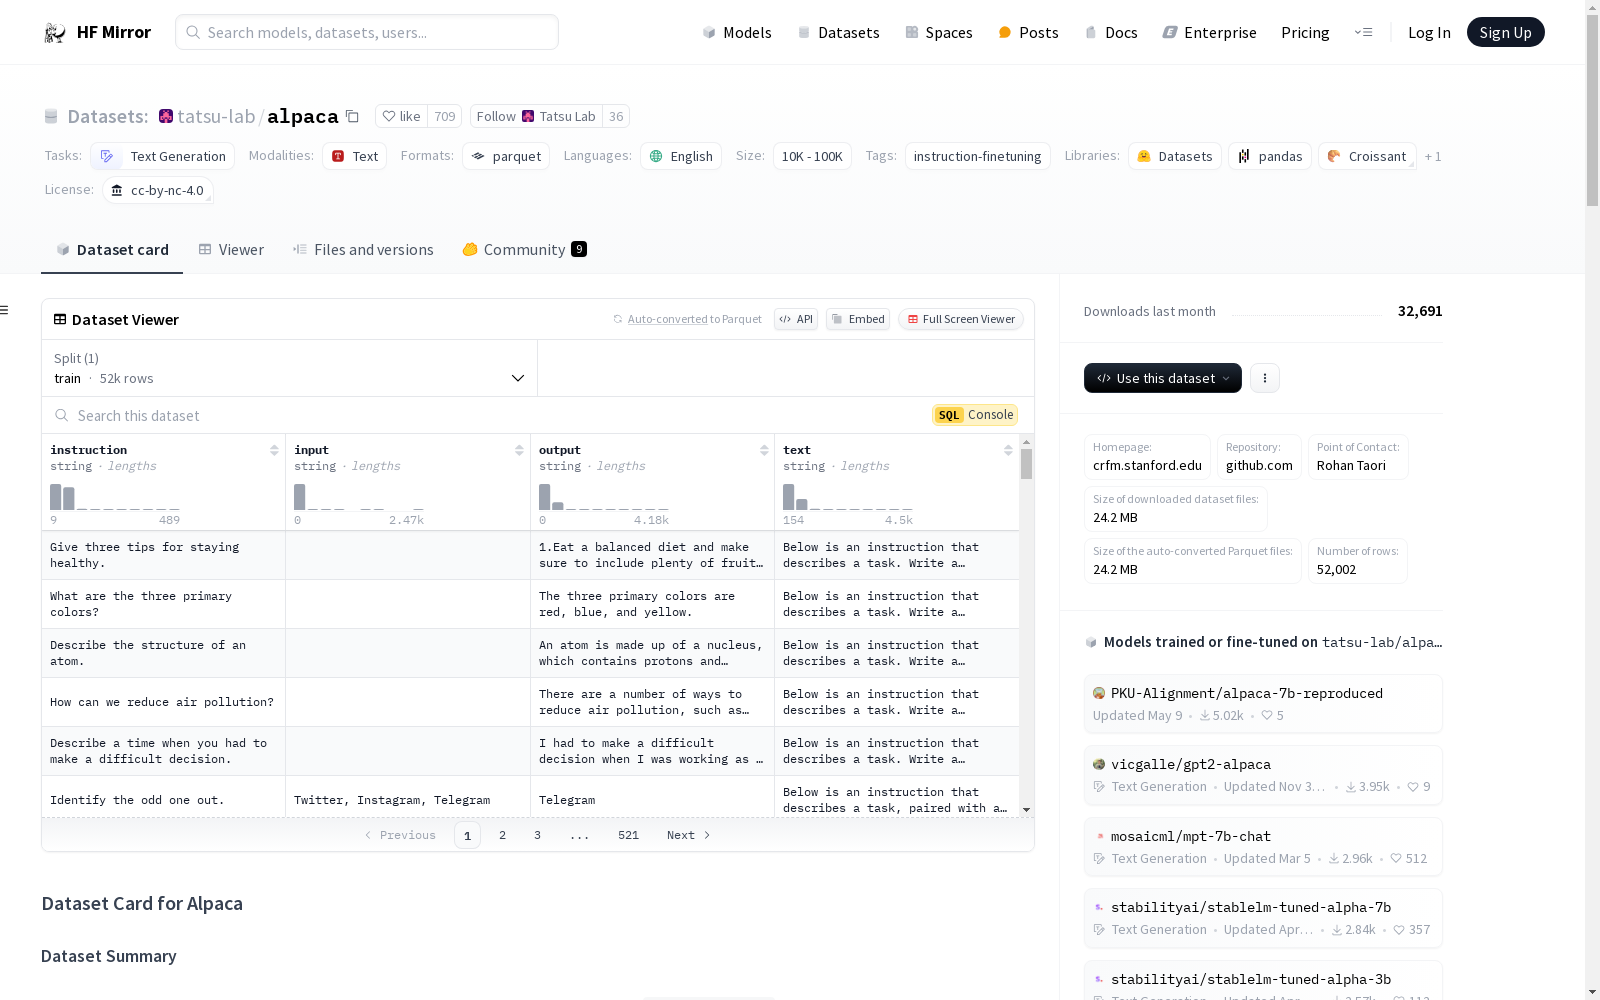
Task: Click the Search models, datasets, users field
Action: click(367, 32)
